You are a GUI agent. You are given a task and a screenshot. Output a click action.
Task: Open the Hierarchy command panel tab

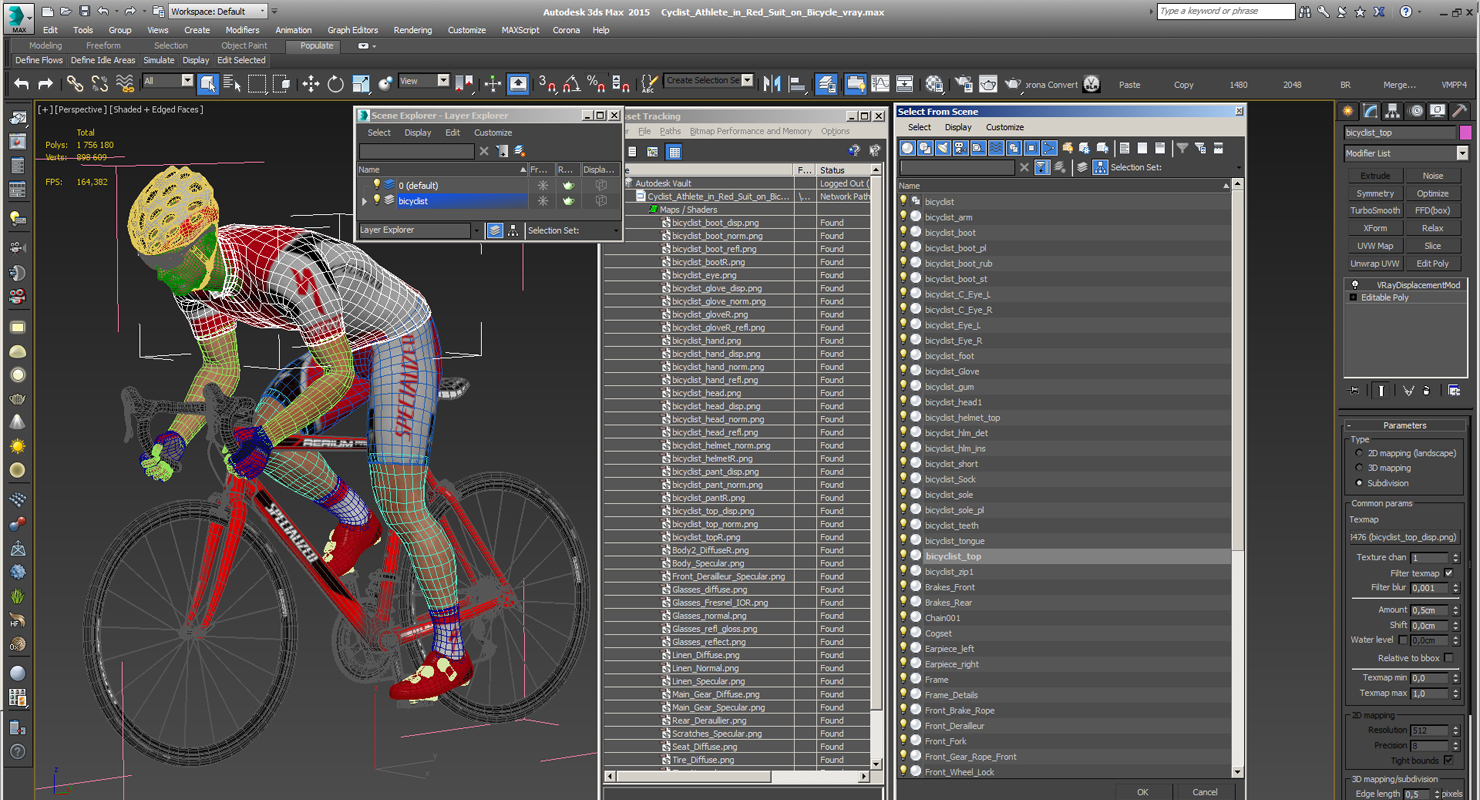click(1393, 111)
